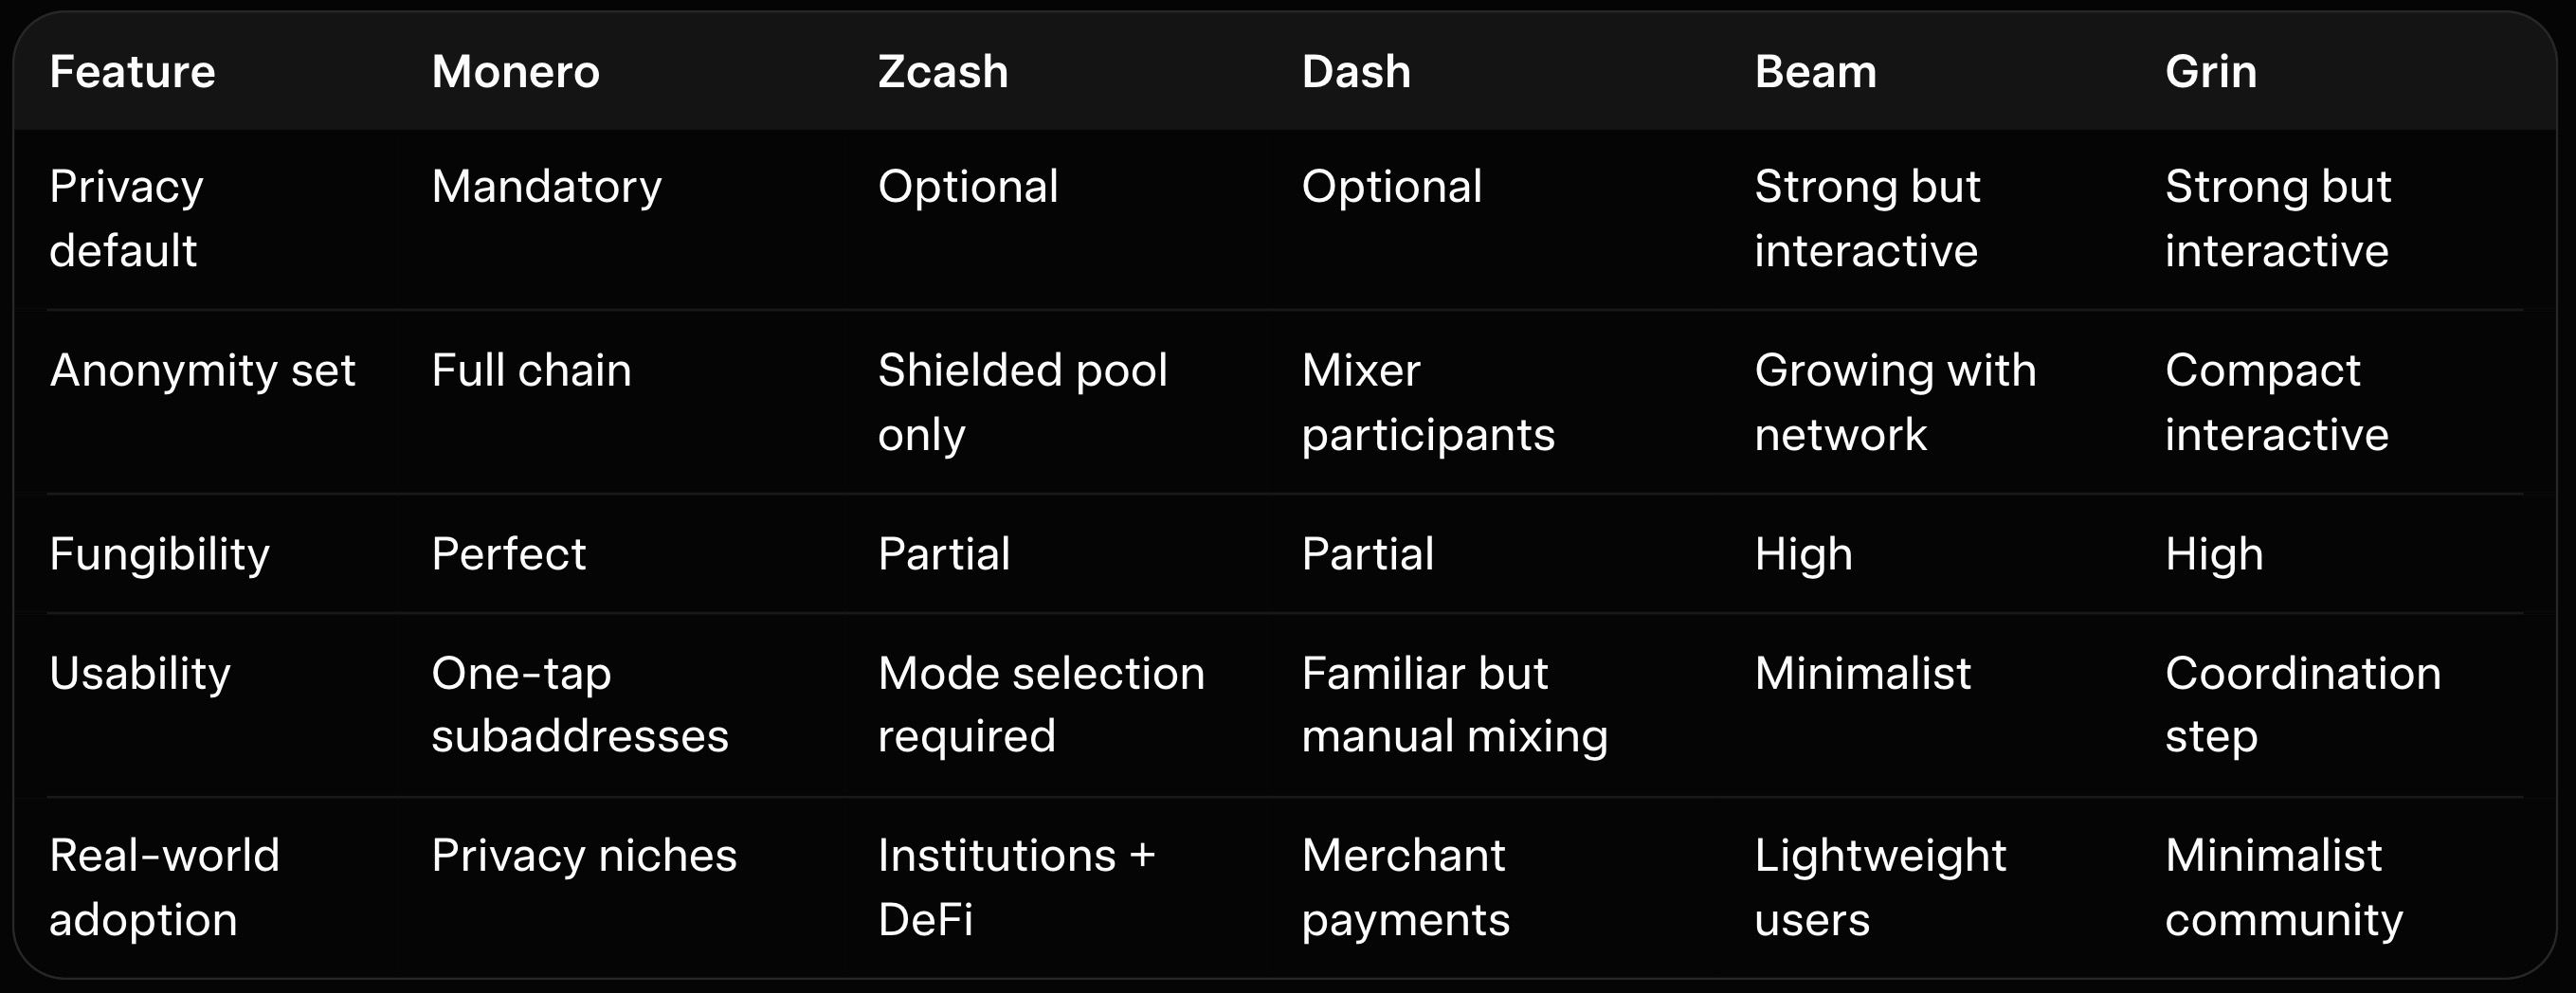Click the Usability row label
Screen dimensions: 2576x993
coord(139,673)
